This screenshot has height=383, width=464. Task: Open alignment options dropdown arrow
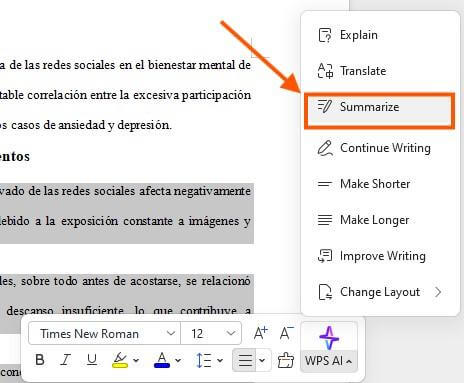click(x=262, y=360)
